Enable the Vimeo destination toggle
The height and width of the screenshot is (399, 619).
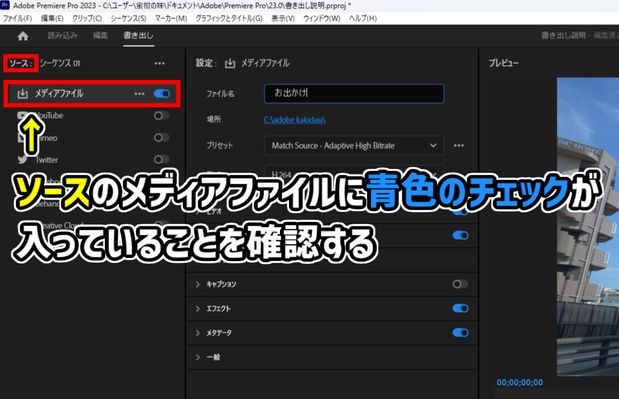161,137
